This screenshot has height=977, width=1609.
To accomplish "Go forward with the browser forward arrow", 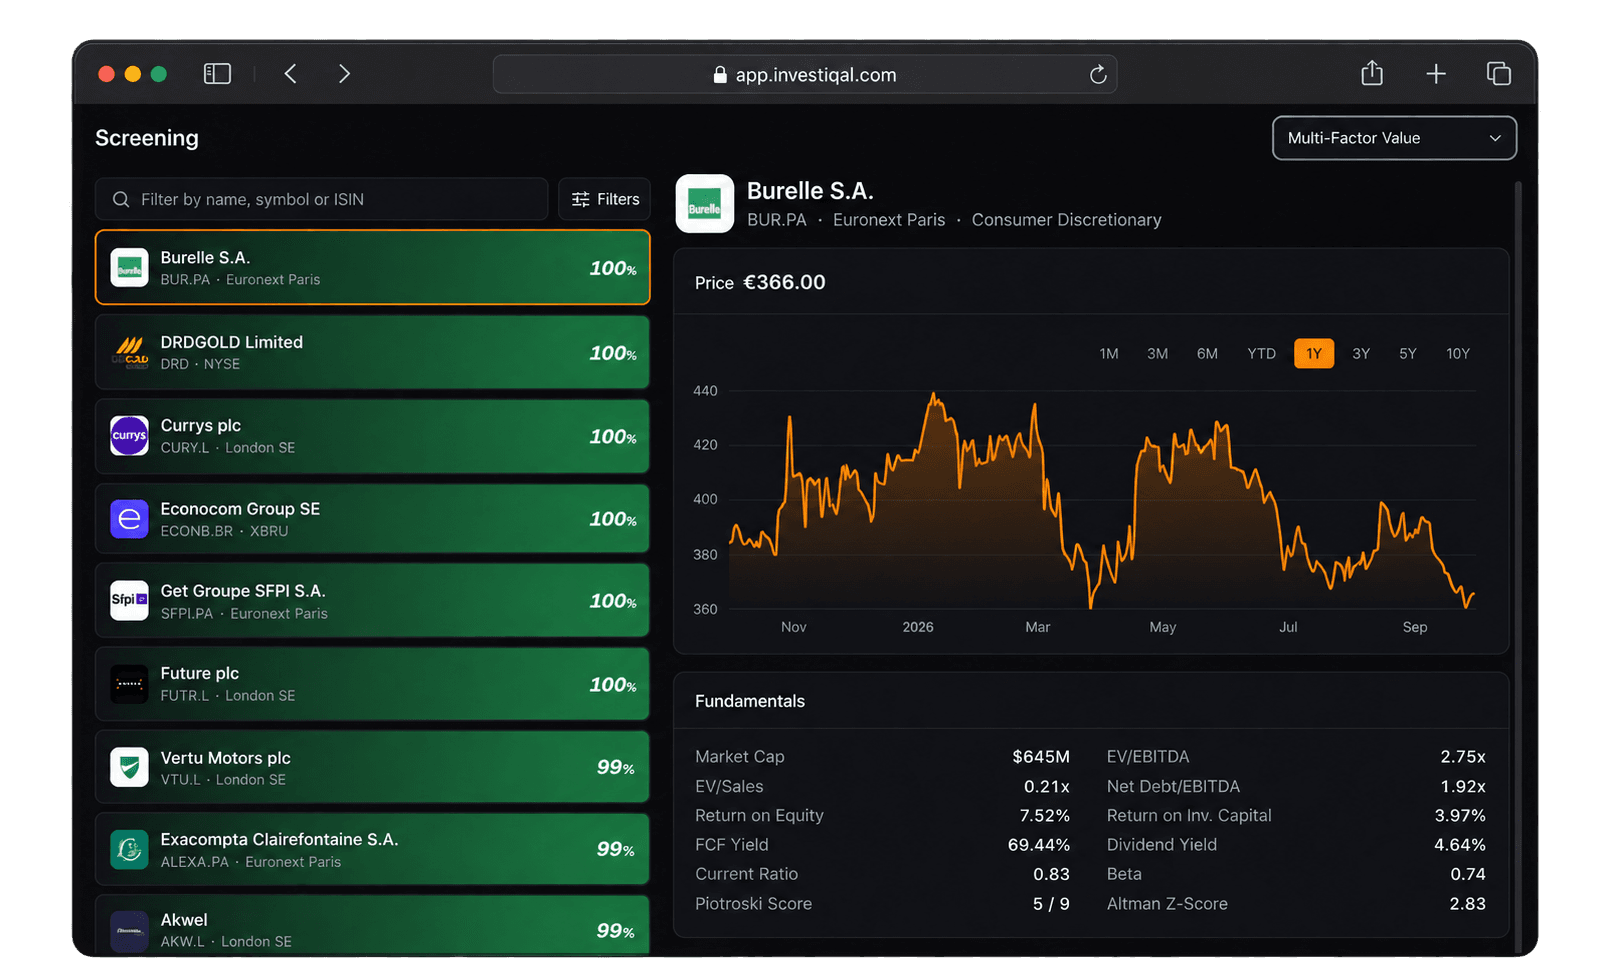I will coord(344,74).
